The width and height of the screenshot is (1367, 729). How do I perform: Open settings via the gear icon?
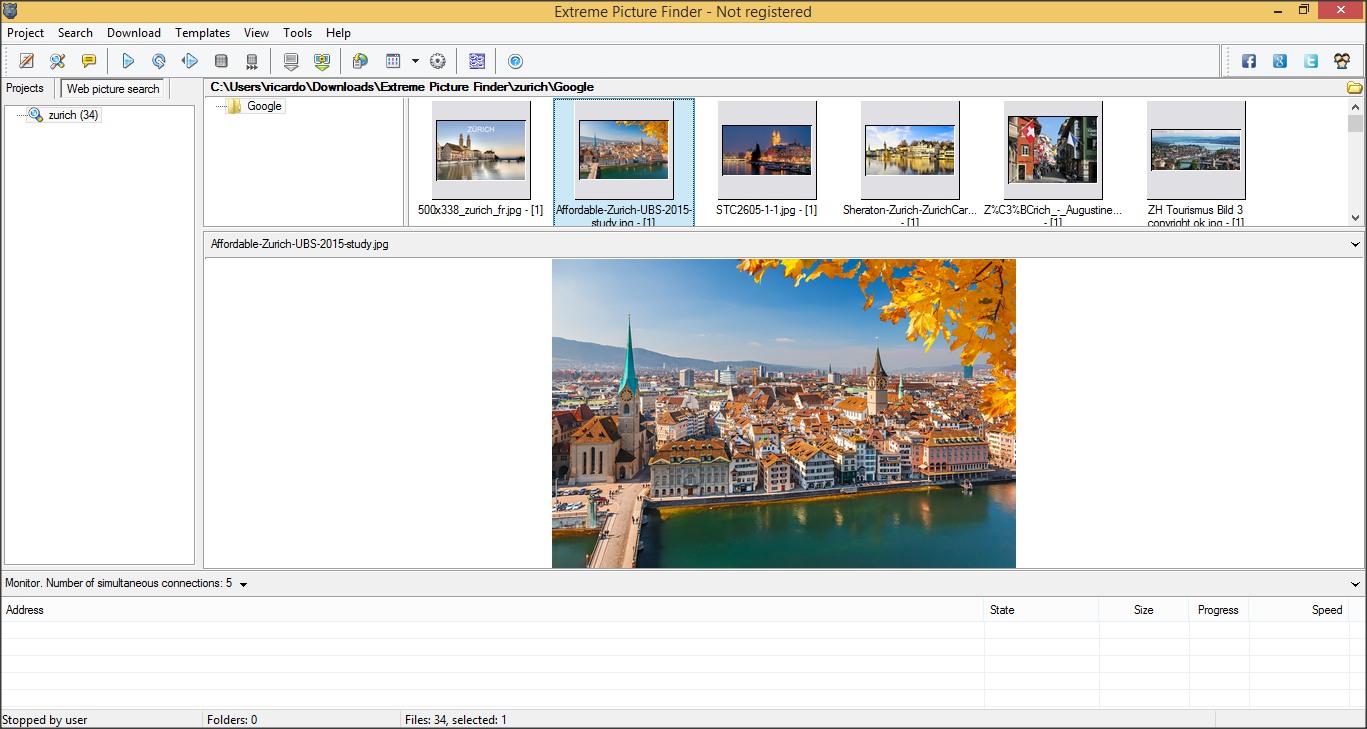click(437, 61)
